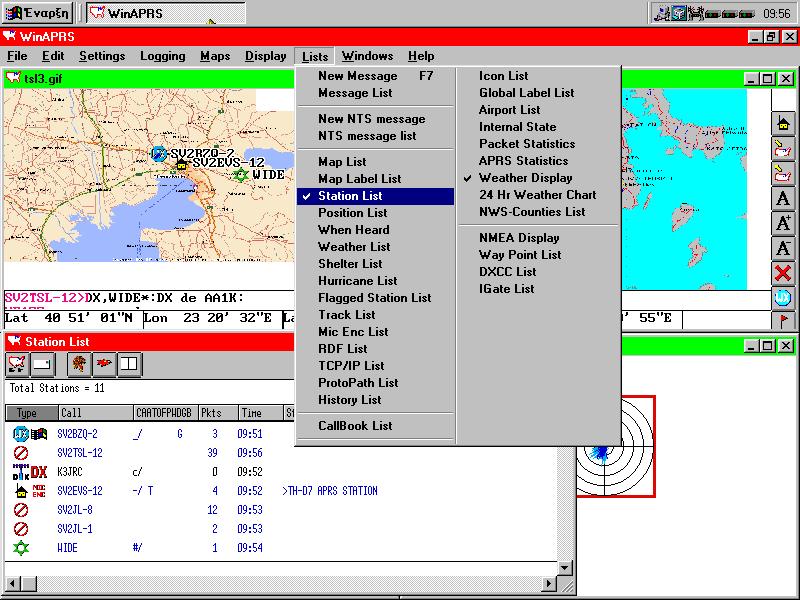This screenshot has height=600, width=800.
Task: Open the Logging menu
Action: (x=163, y=56)
